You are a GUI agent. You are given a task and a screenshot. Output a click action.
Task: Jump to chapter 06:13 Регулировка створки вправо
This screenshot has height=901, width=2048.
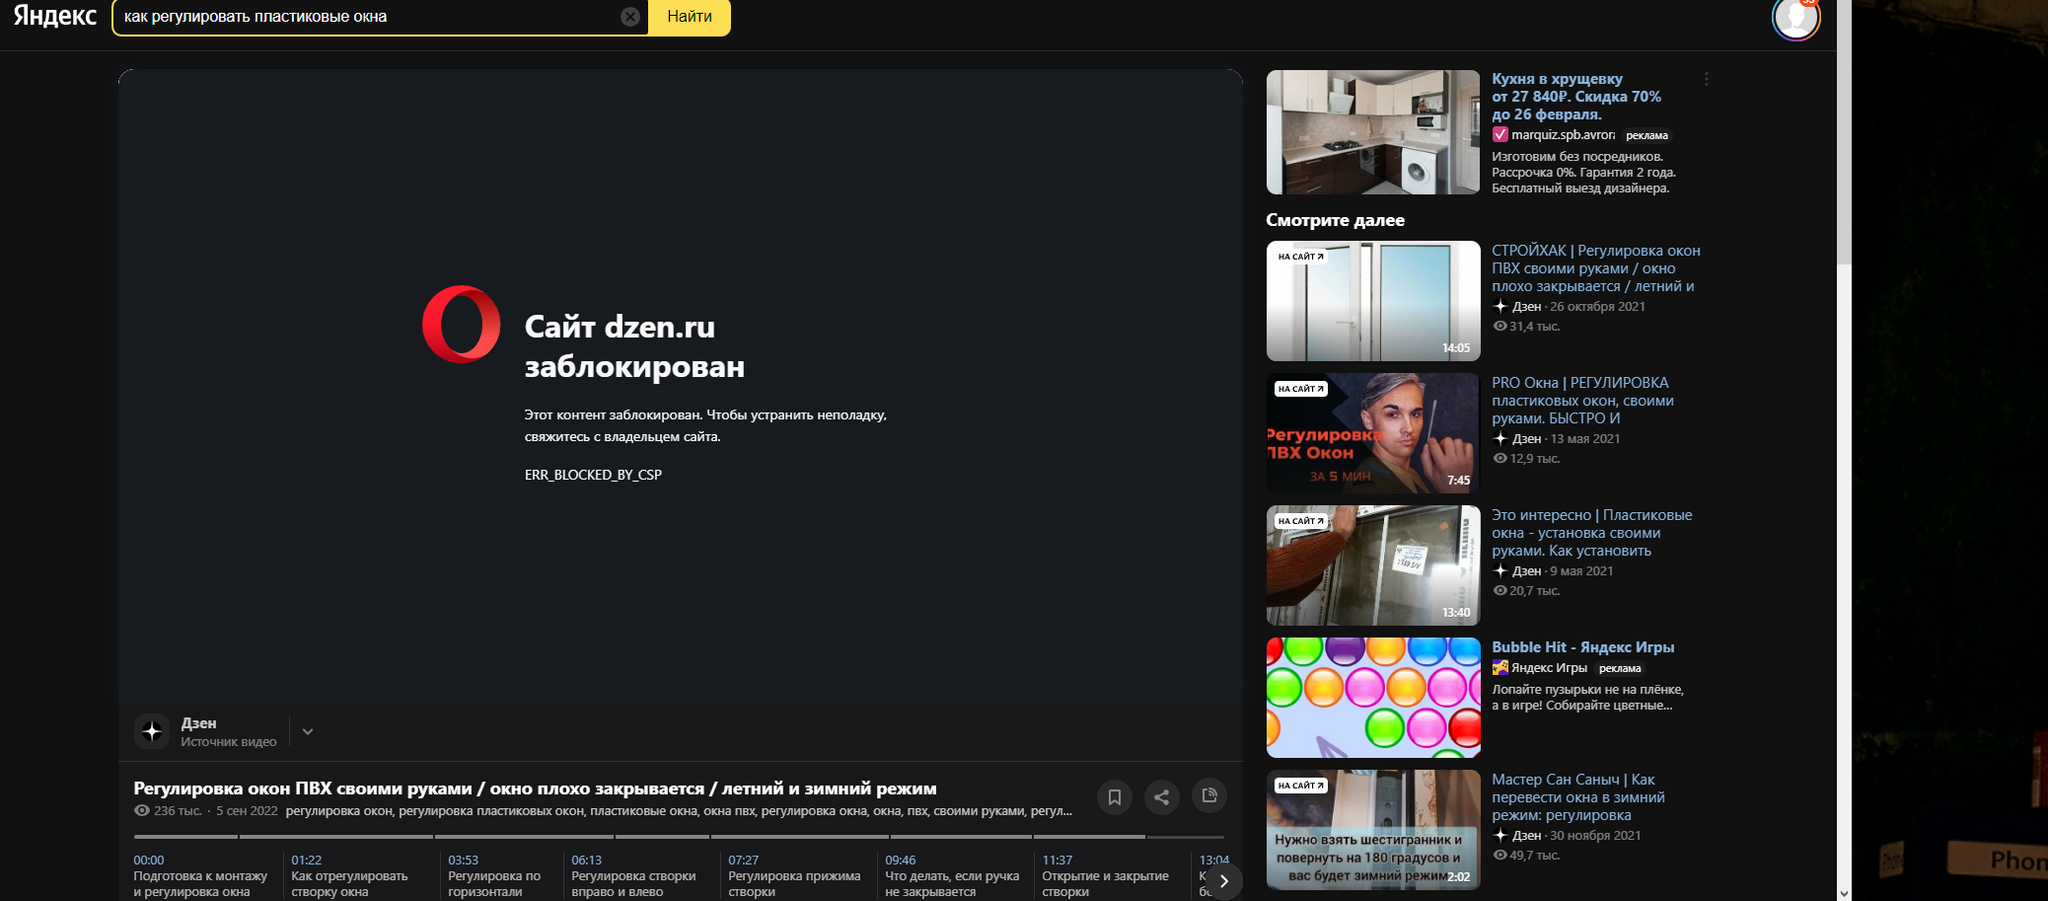634,876
